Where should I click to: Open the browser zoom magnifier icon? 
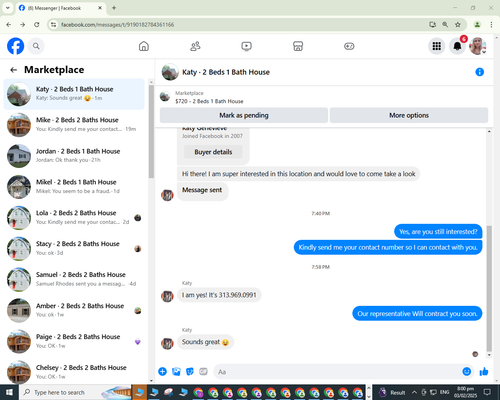coord(445,25)
